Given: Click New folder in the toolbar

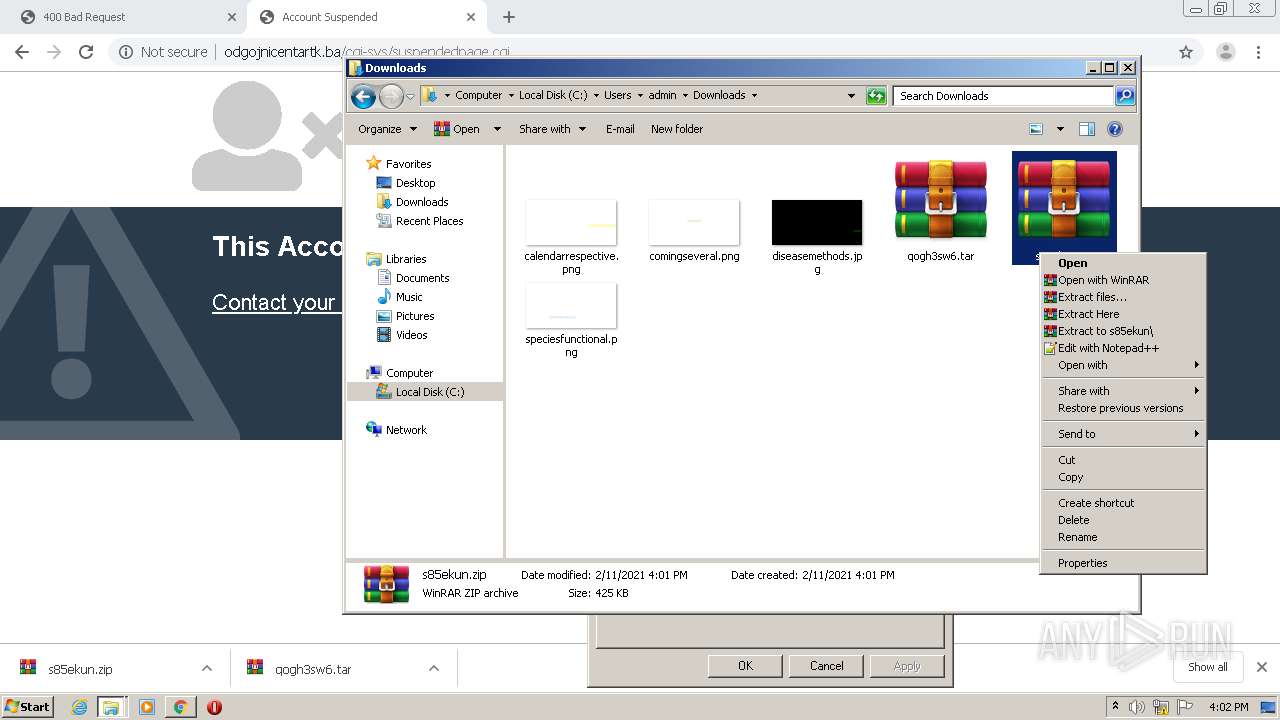Looking at the screenshot, I should coord(677,129).
